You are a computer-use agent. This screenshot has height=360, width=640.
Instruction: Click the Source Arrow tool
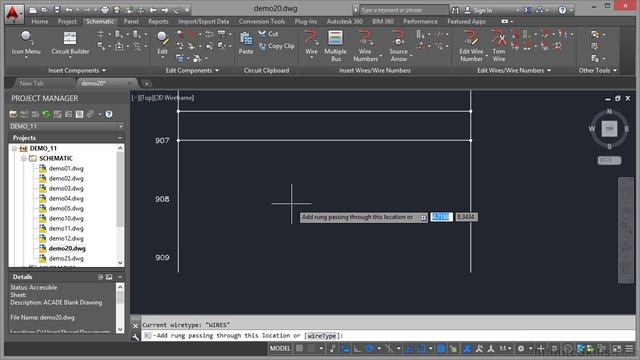point(398,46)
